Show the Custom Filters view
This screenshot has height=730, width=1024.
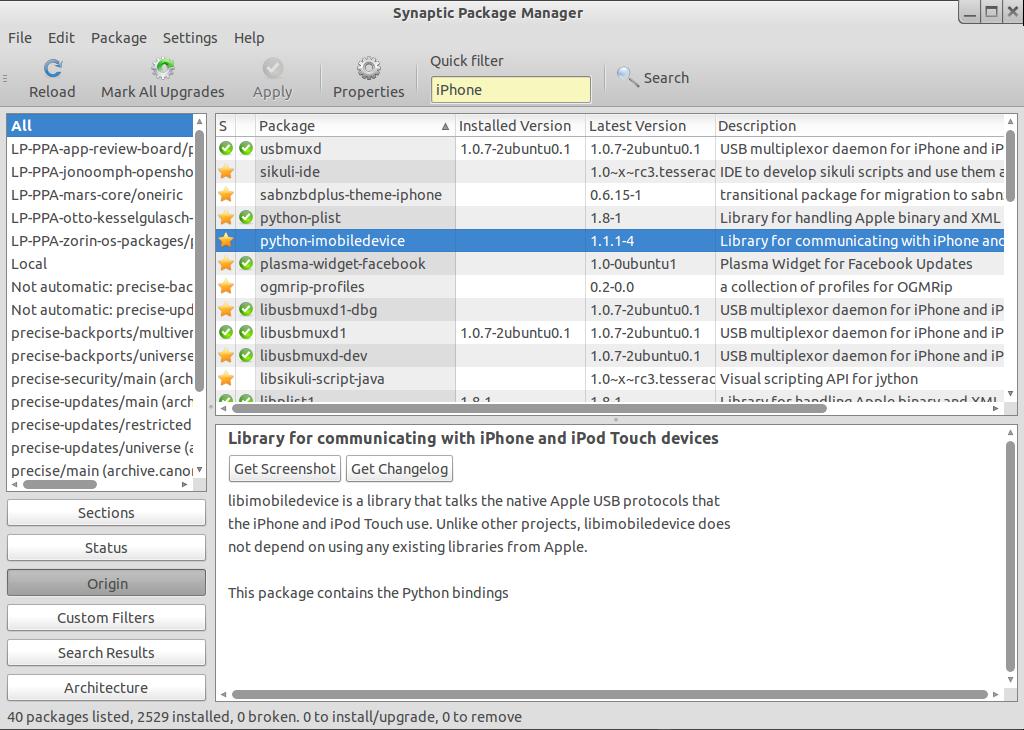pyautogui.click(x=106, y=618)
